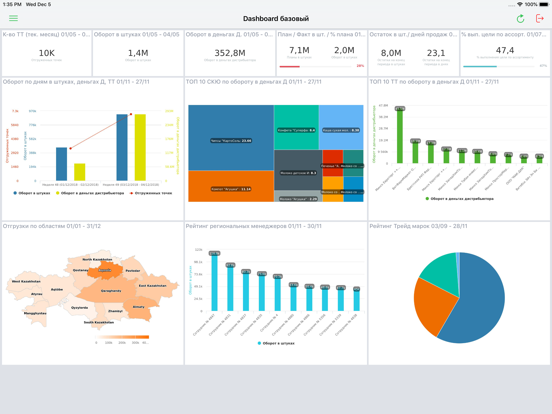Click the tallest green bar in TOP 10 TT
The image size is (552, 414).
[x=400, y=136]
